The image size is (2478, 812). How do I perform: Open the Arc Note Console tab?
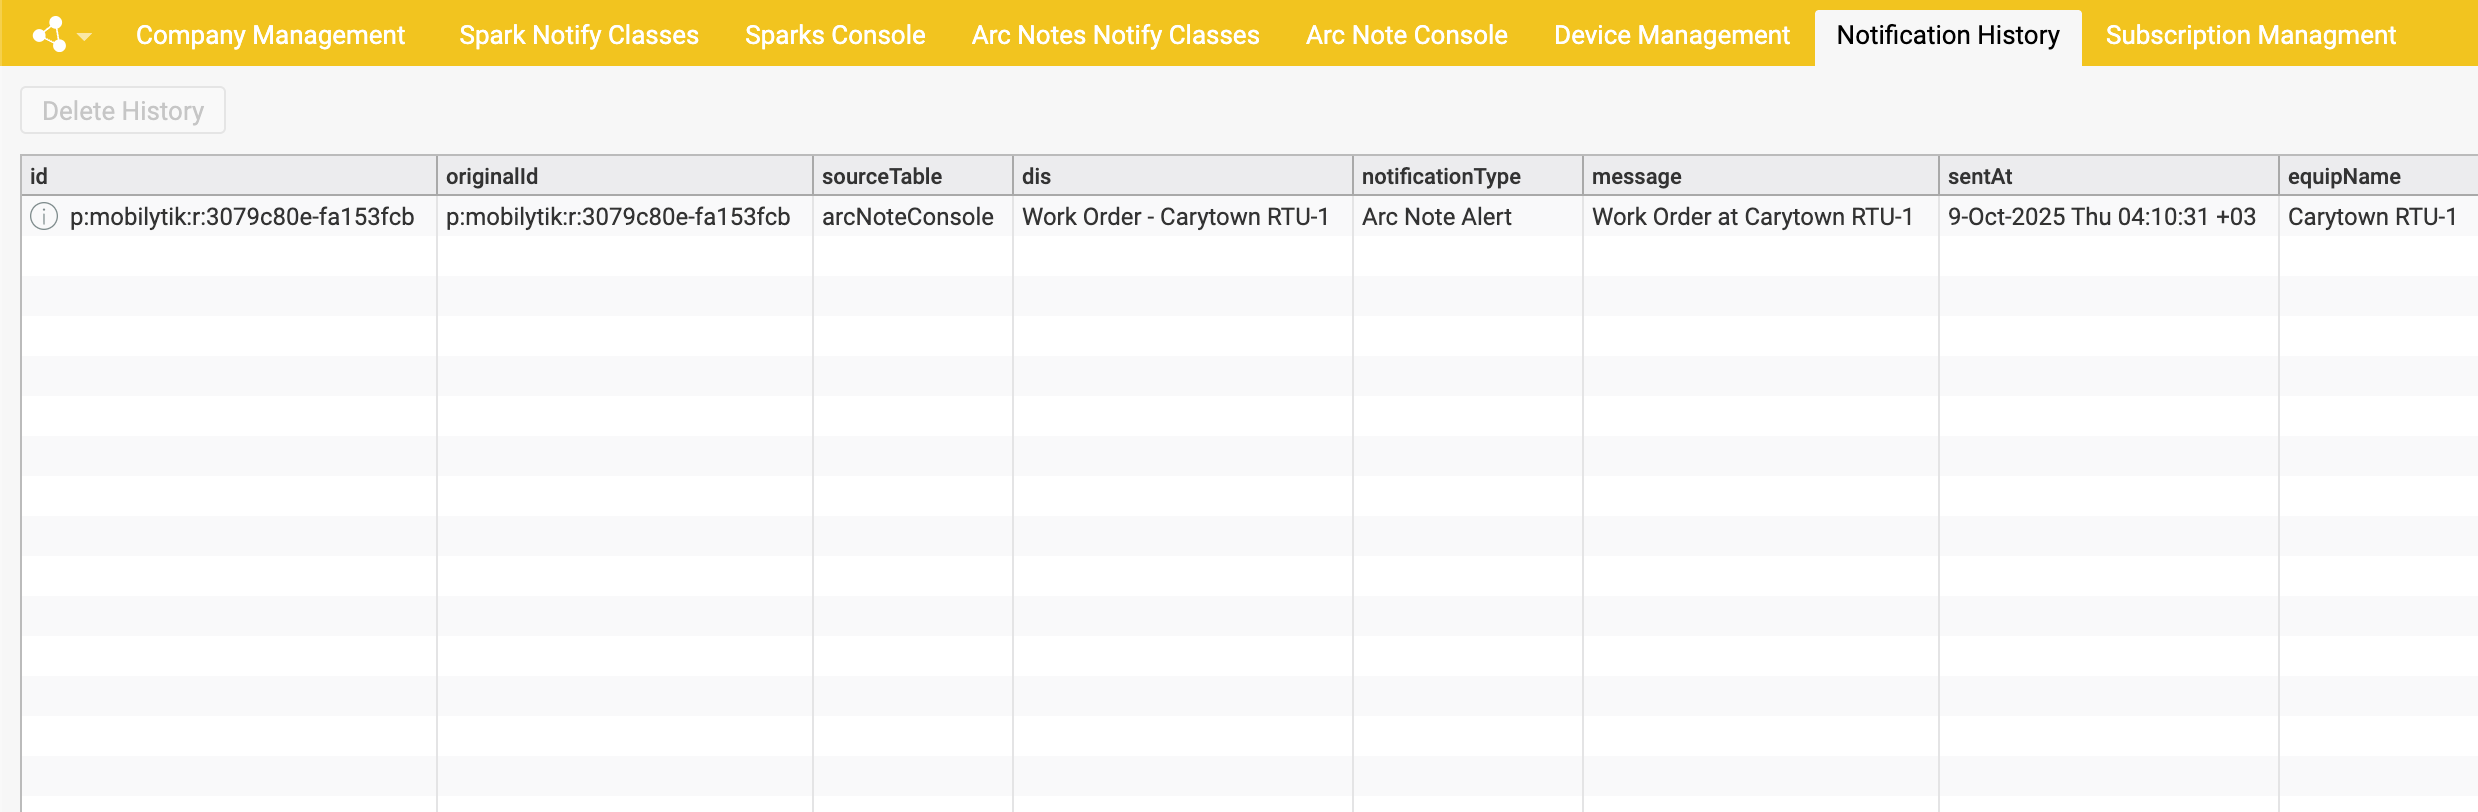[1406, 35]
